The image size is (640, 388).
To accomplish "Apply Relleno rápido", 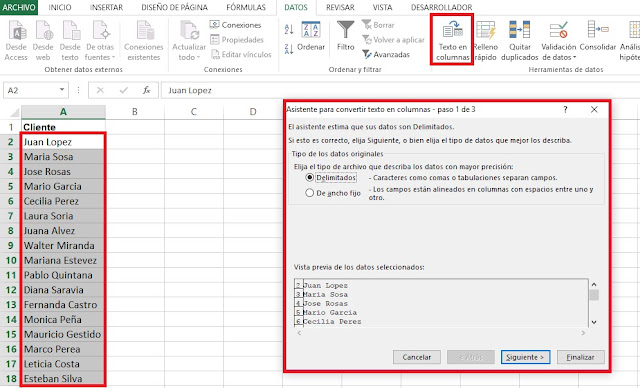I will 485,41.
